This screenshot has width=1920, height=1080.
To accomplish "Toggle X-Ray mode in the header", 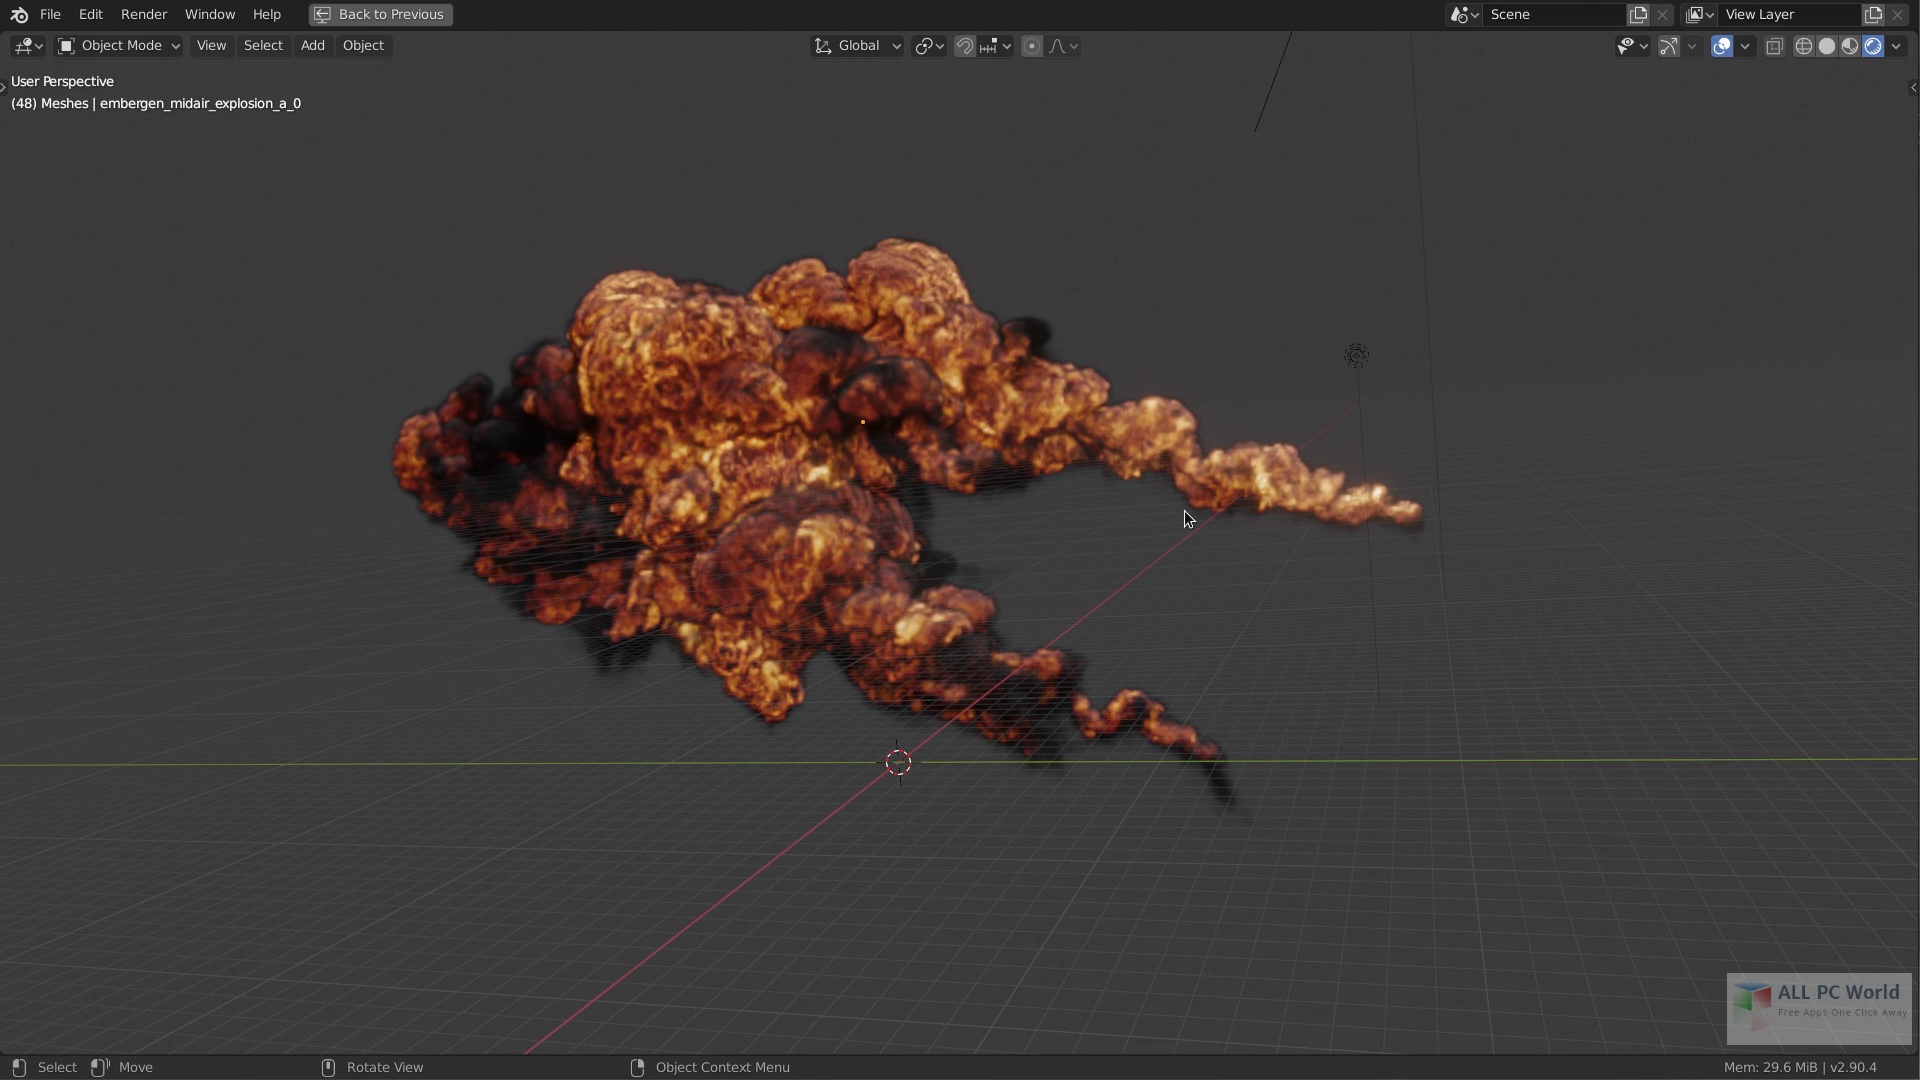I will (x=1774, y=46).
